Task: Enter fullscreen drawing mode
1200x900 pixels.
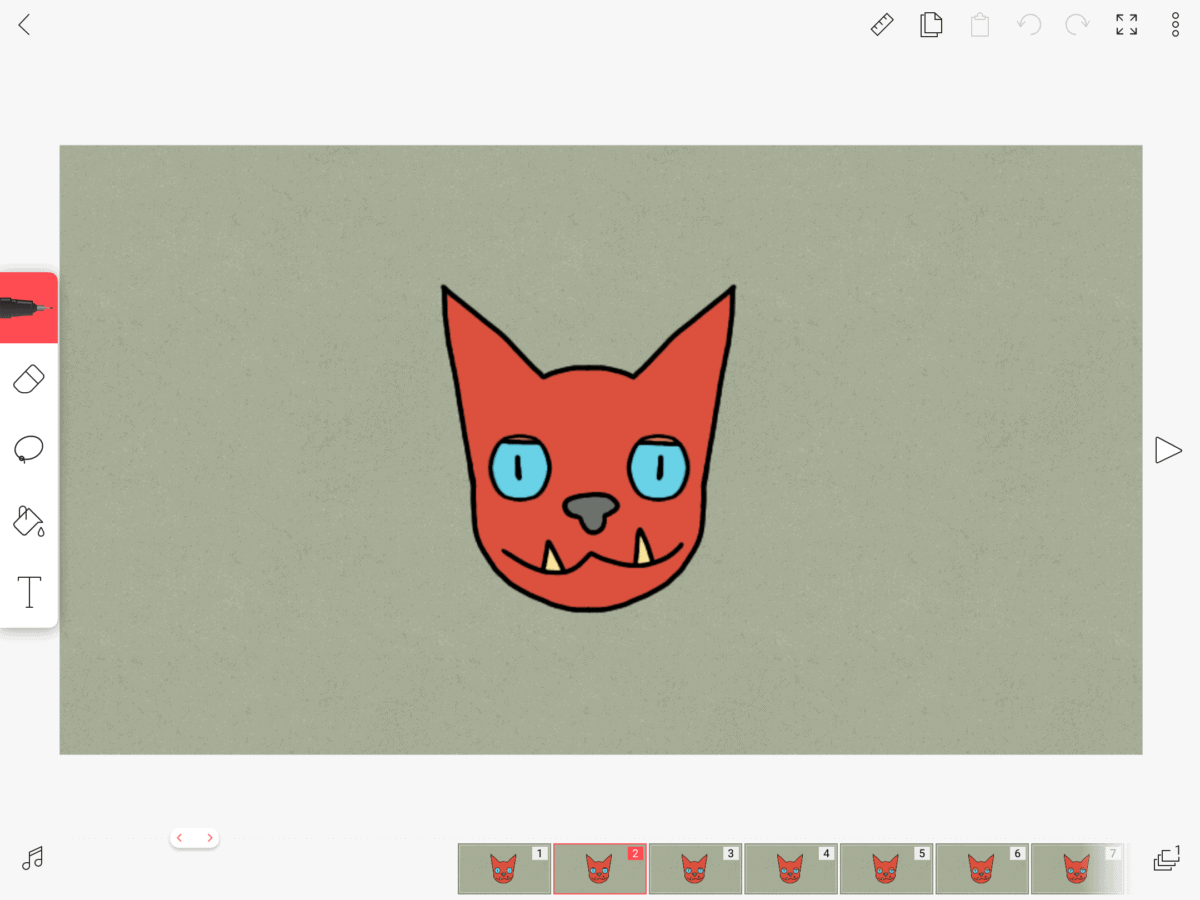Action: click(x=1126, y=25)
